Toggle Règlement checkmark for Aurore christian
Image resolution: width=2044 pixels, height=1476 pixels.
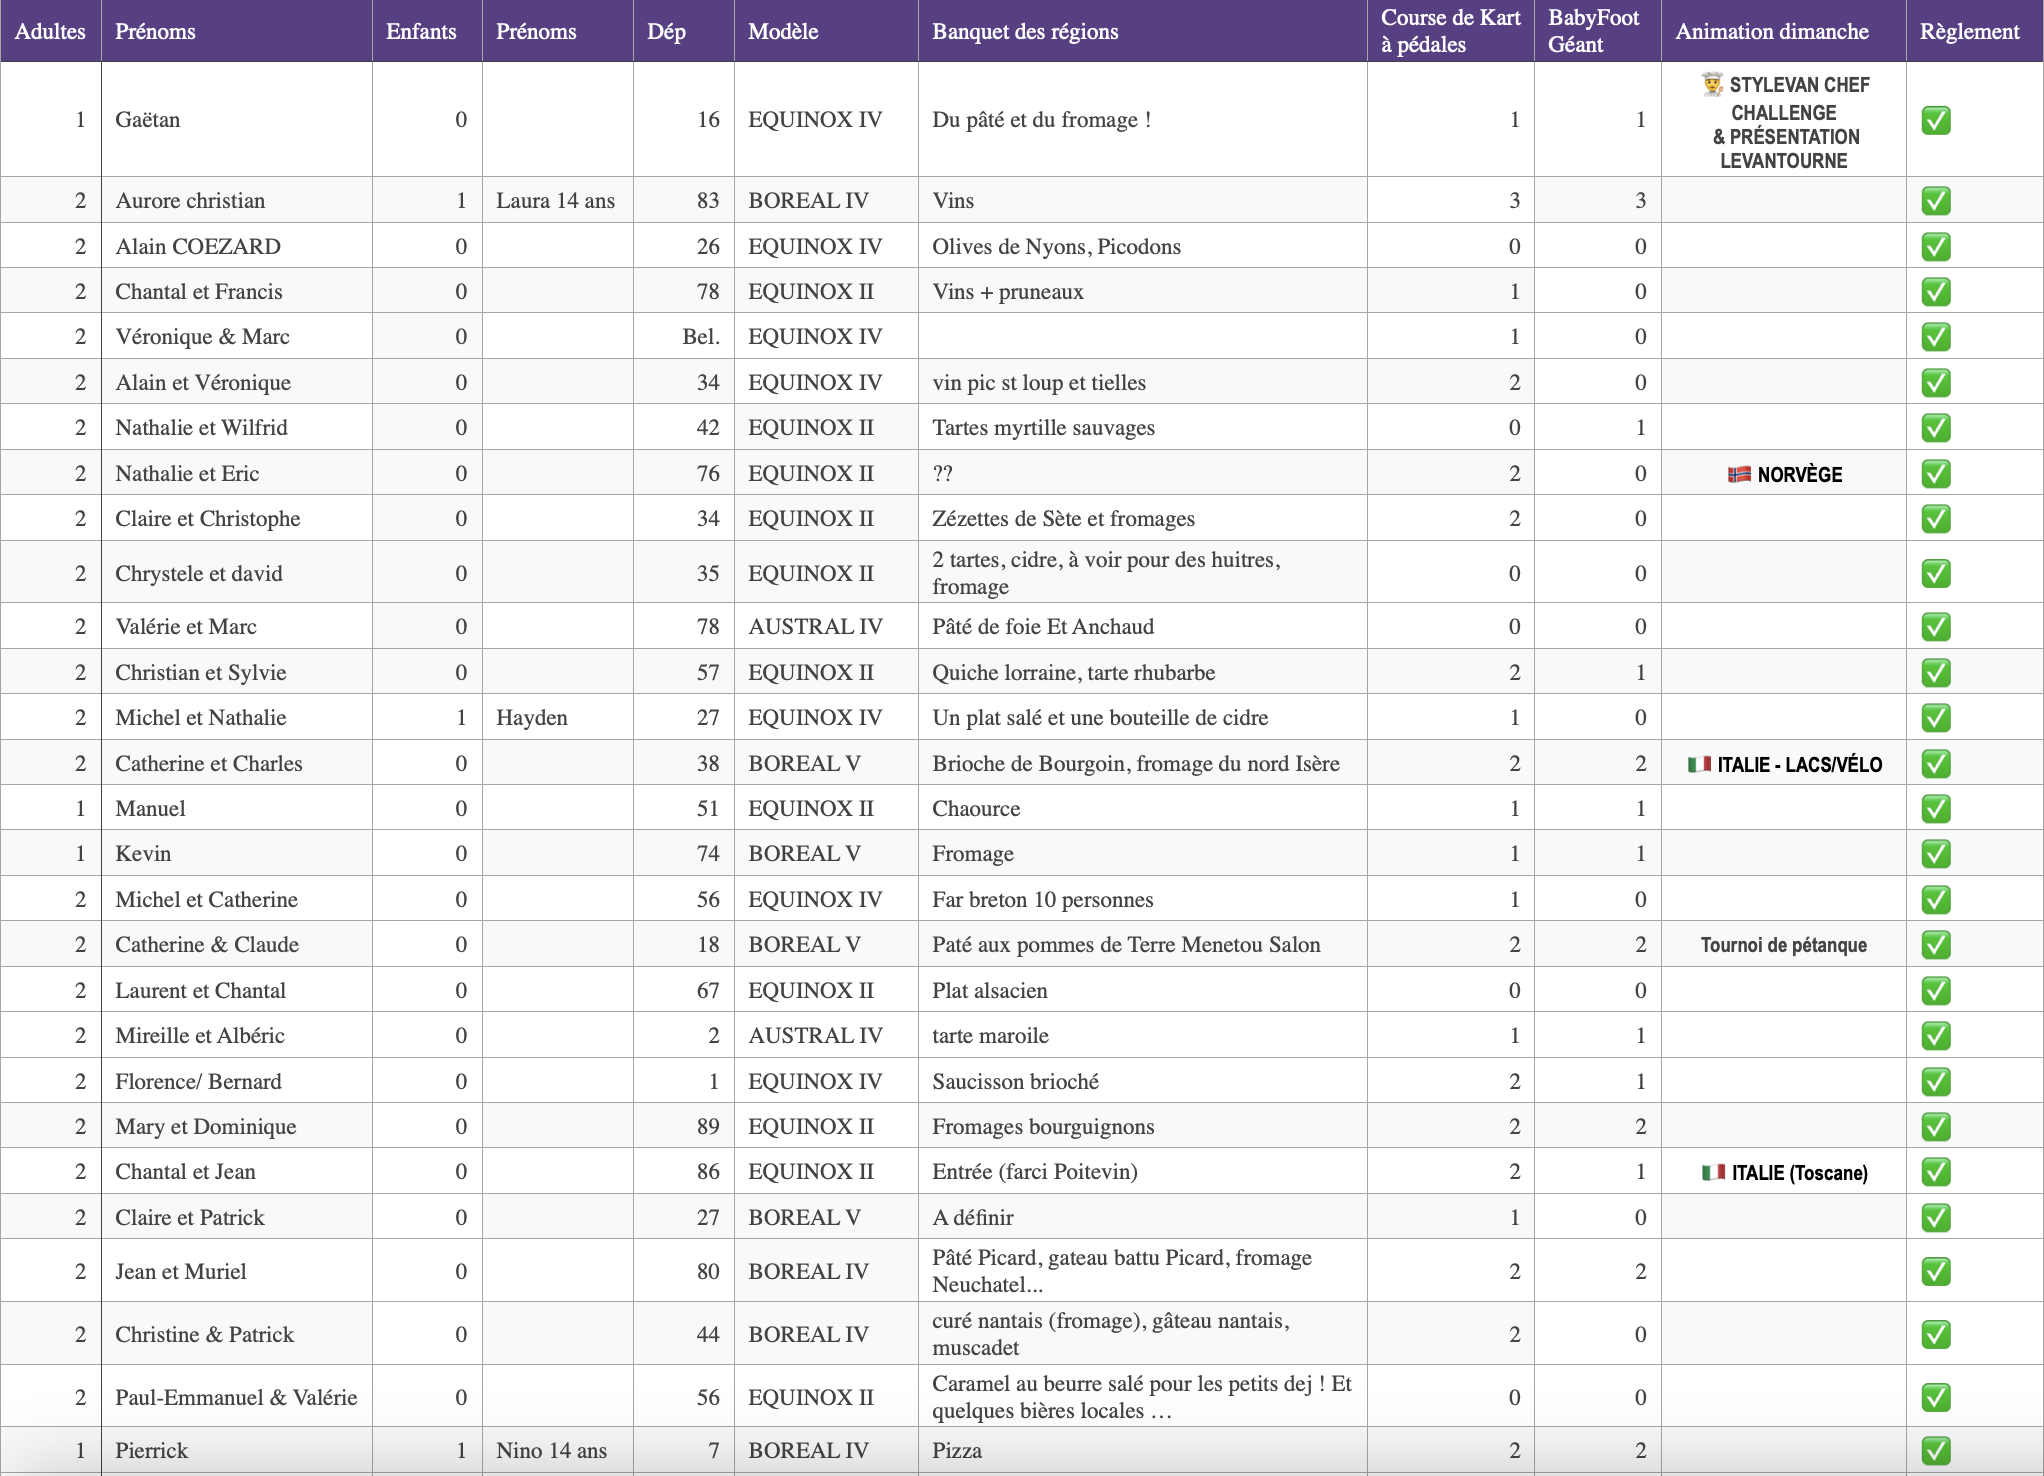coord(1936,200)
